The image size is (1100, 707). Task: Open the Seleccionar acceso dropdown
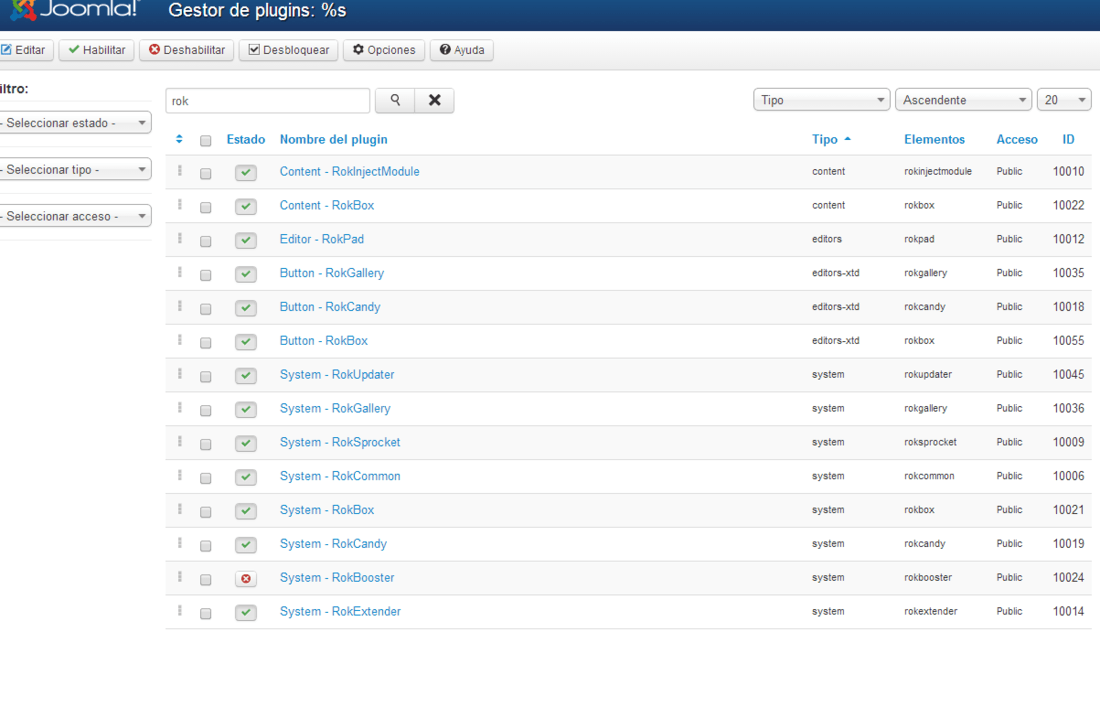tap(74, 216)
